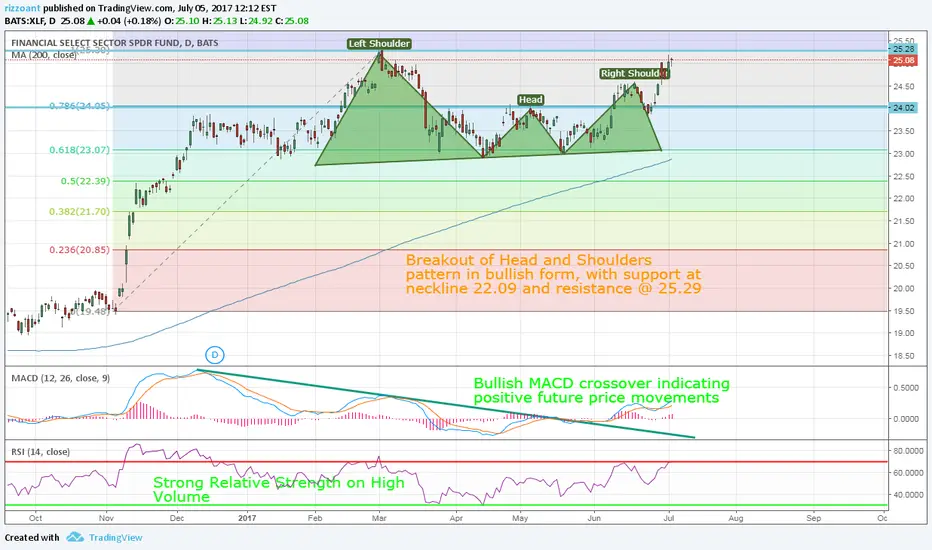Click the MACD (12, 26, close, 9) label

pyautogui.click(x=61, y=378)
